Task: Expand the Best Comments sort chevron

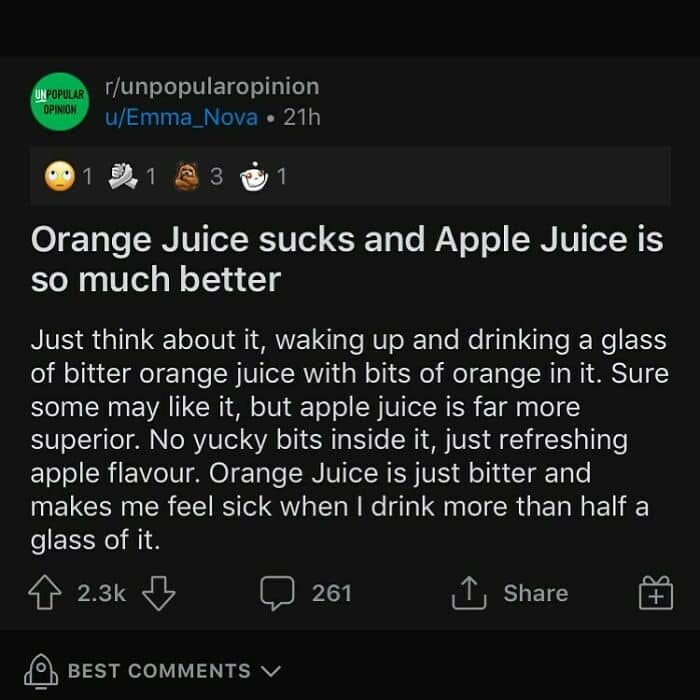Action: pos(271,671)
